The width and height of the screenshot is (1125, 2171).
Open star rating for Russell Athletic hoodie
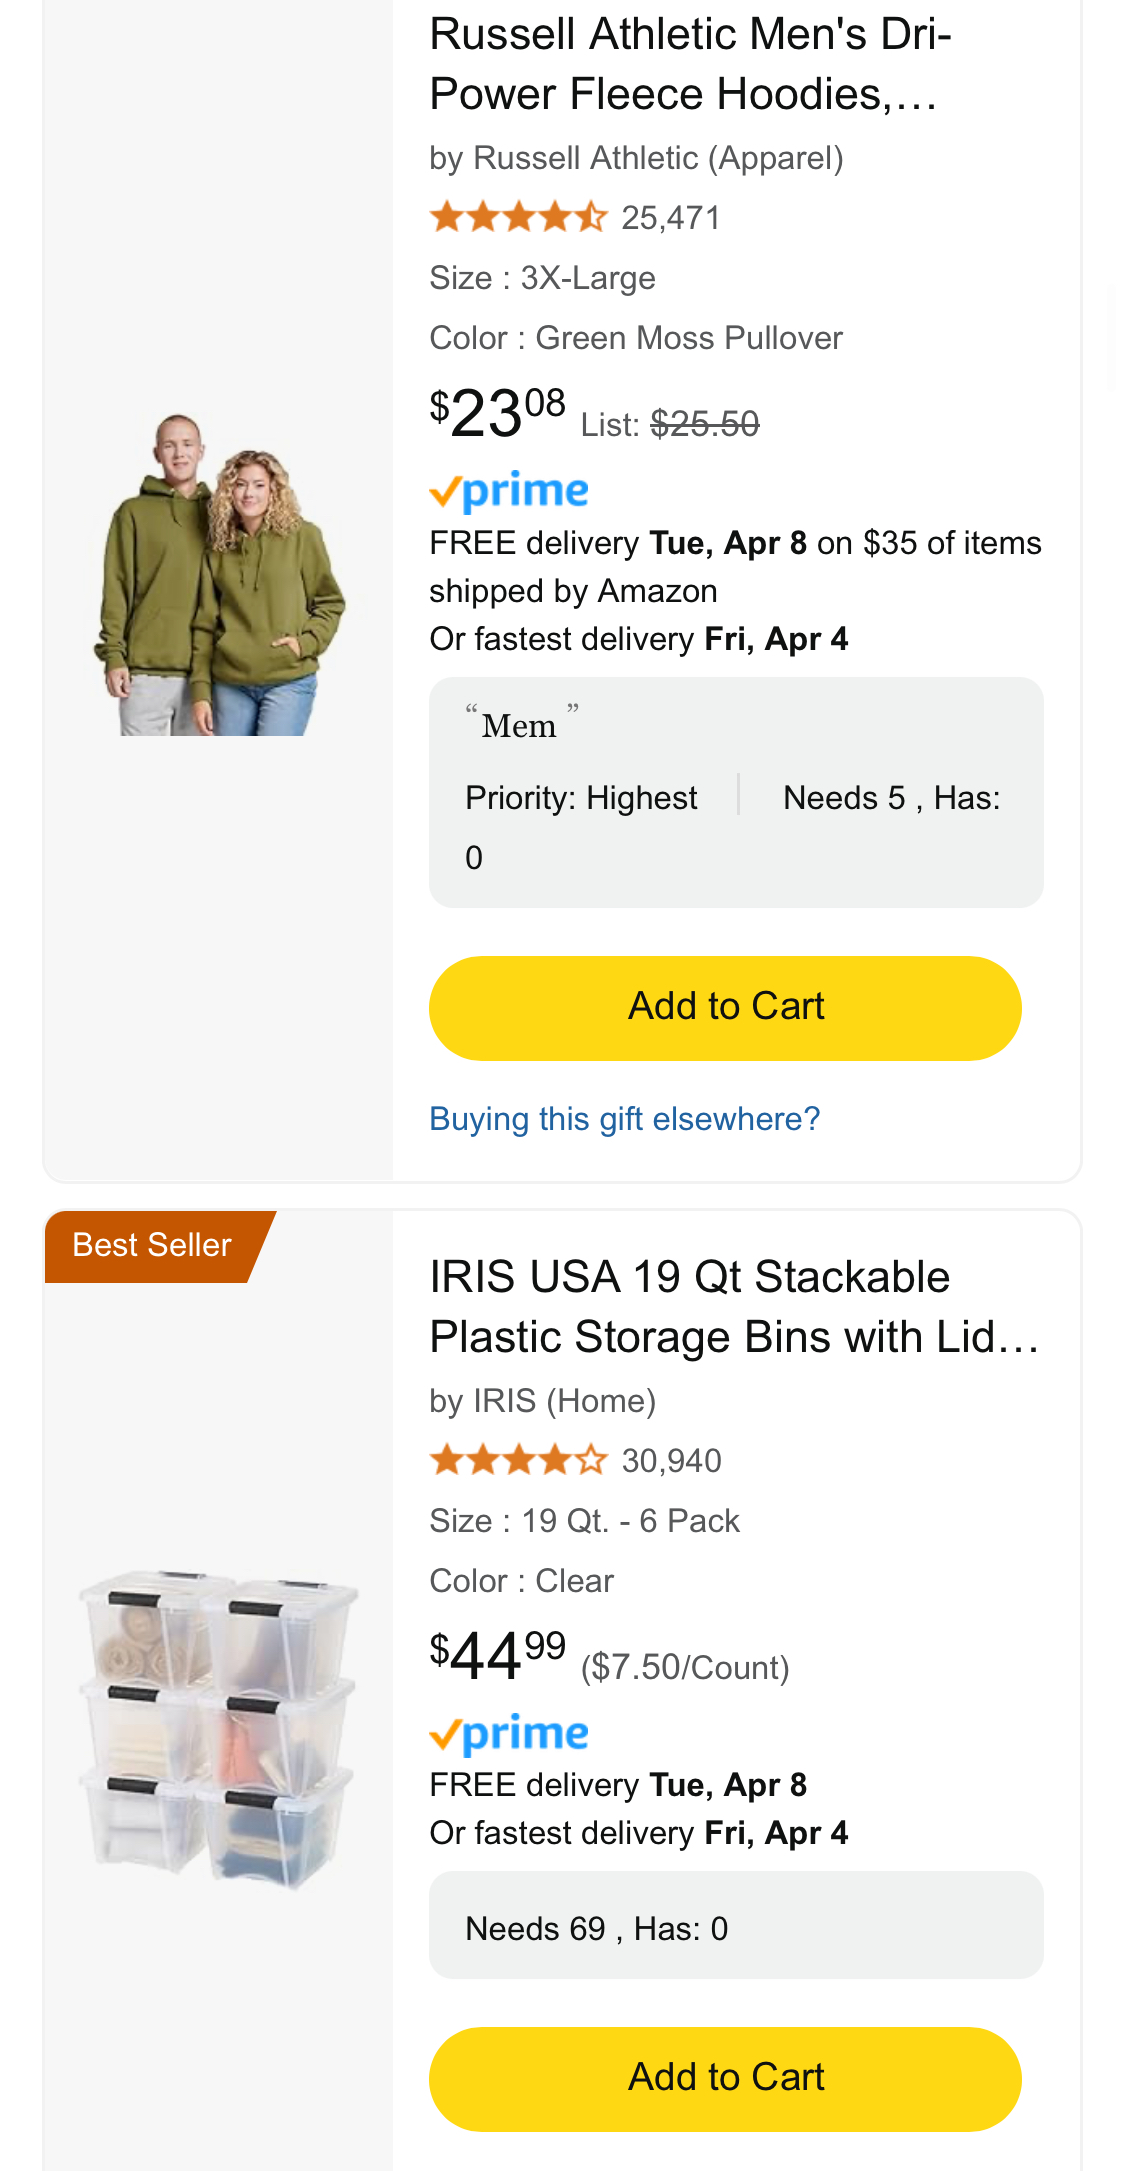click(x=518, y=217)
